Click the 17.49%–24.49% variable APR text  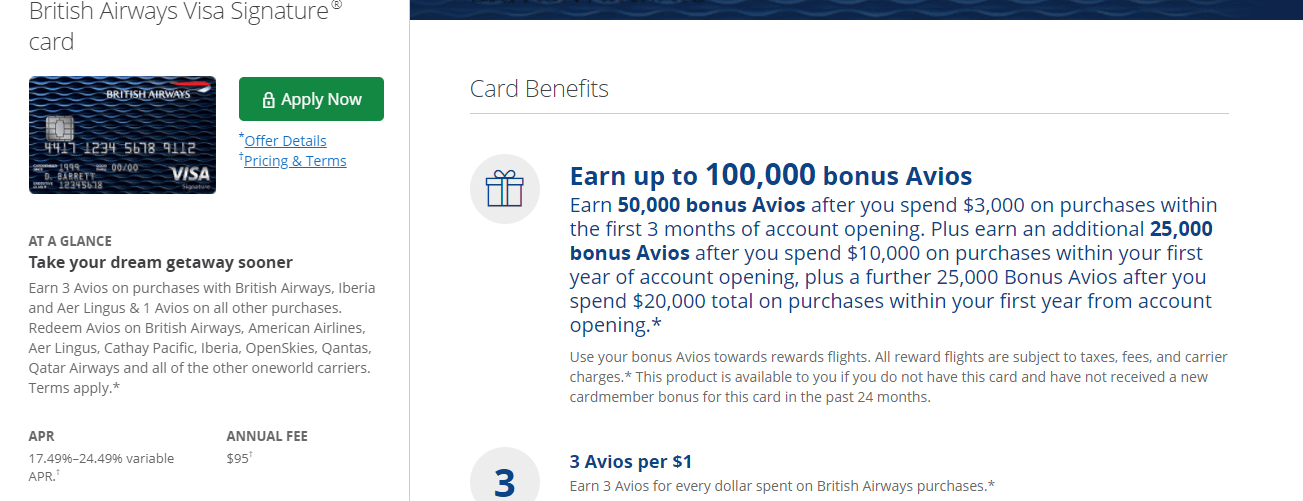point(101,467)
